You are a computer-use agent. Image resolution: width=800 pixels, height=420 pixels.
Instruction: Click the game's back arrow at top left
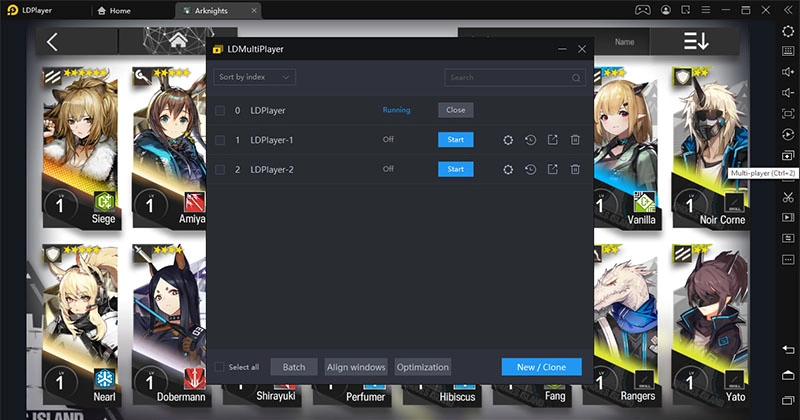(52, 42)
